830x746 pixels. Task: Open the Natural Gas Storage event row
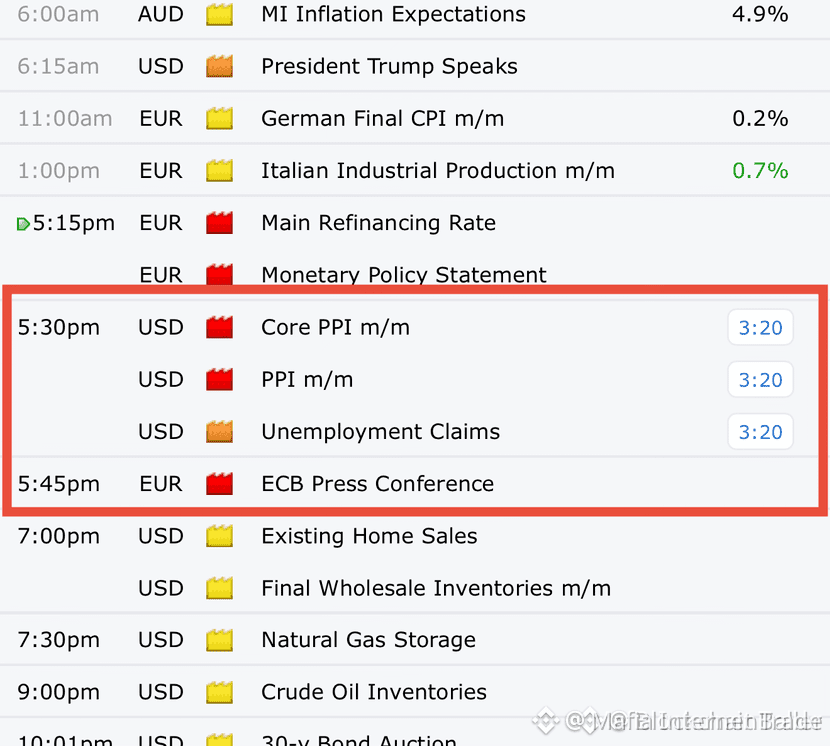[x=415, y=640]
